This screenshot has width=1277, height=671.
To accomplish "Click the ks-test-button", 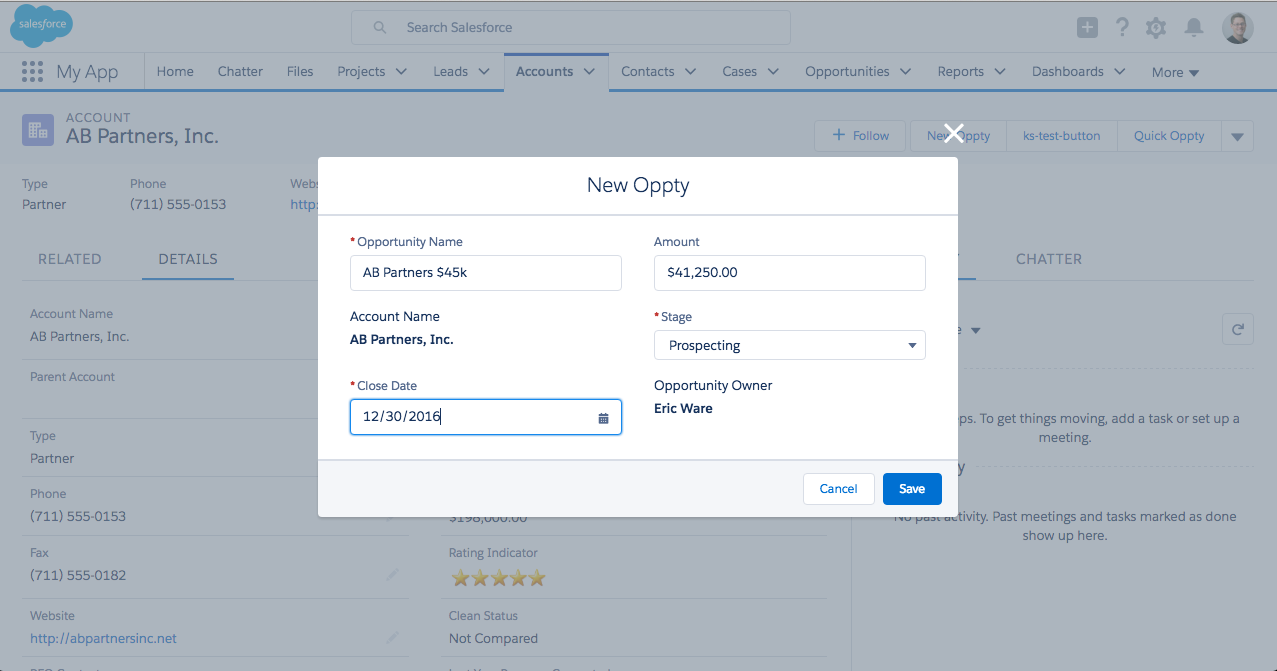I will tap(1061, 136).
